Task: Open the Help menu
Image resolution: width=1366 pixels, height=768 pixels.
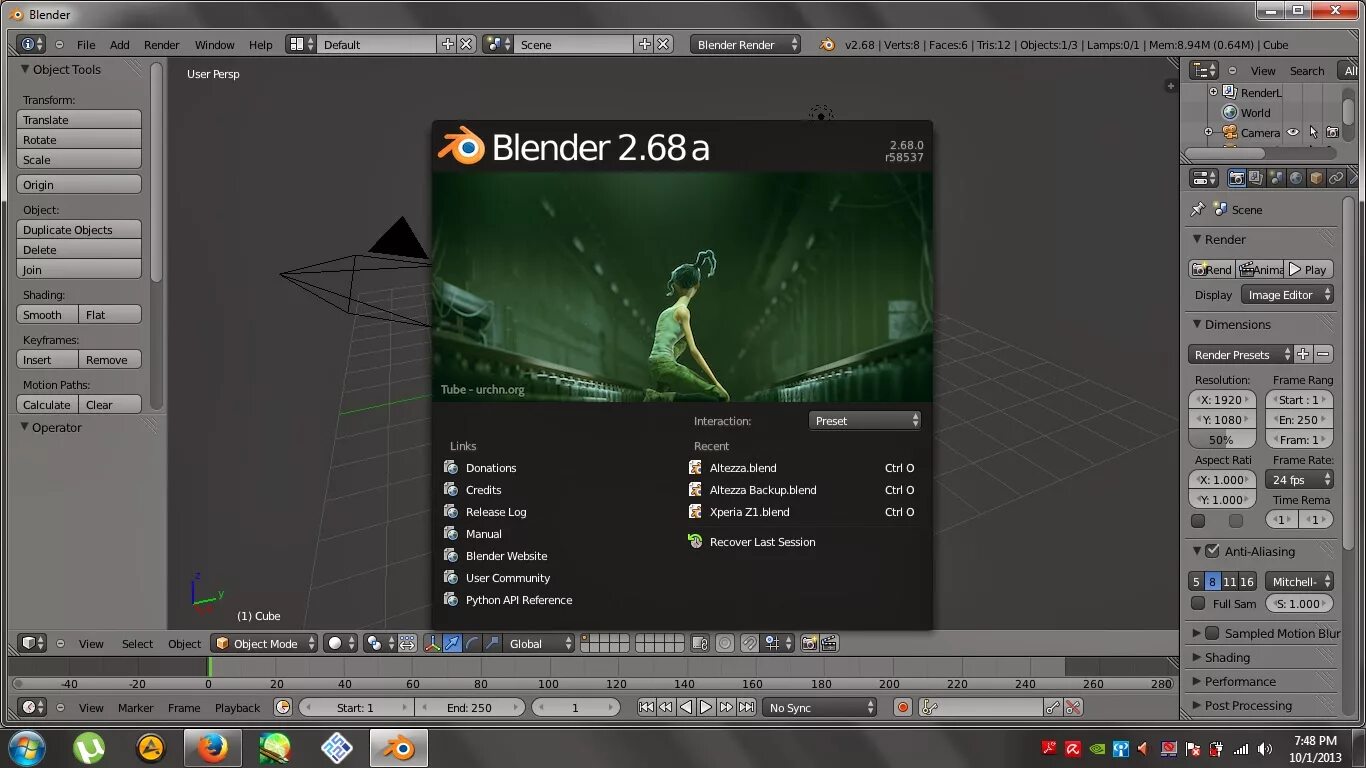Action: 260,45
